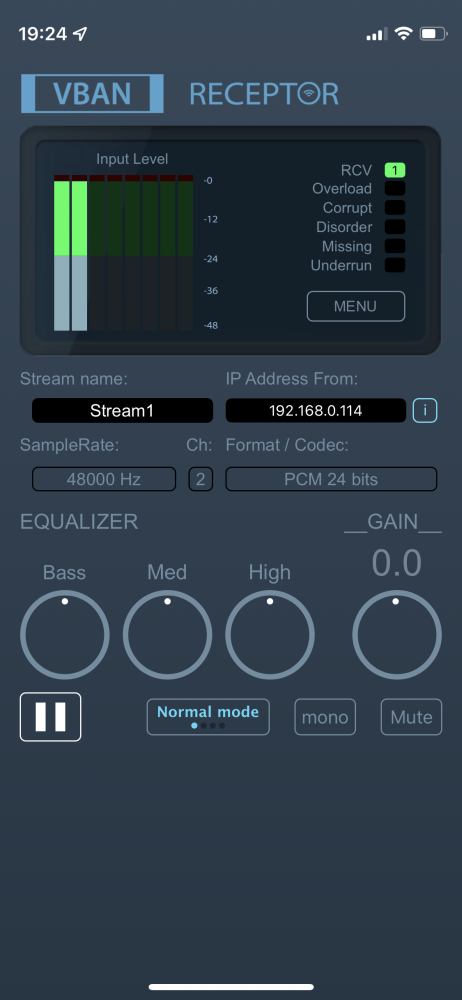This screenshot has width=462, height=1000.
Task: Click the 19:24 clock in the status bar
Action: 43,34
